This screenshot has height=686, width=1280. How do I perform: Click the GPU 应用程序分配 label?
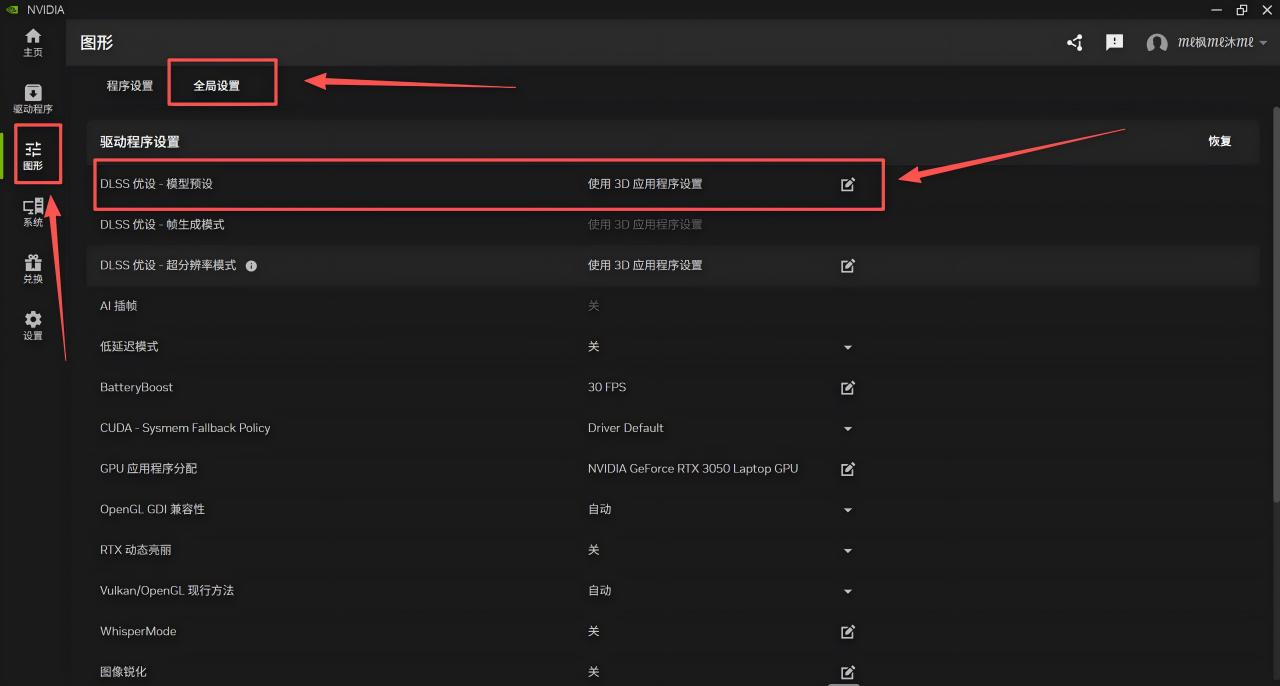click(149, 469)
